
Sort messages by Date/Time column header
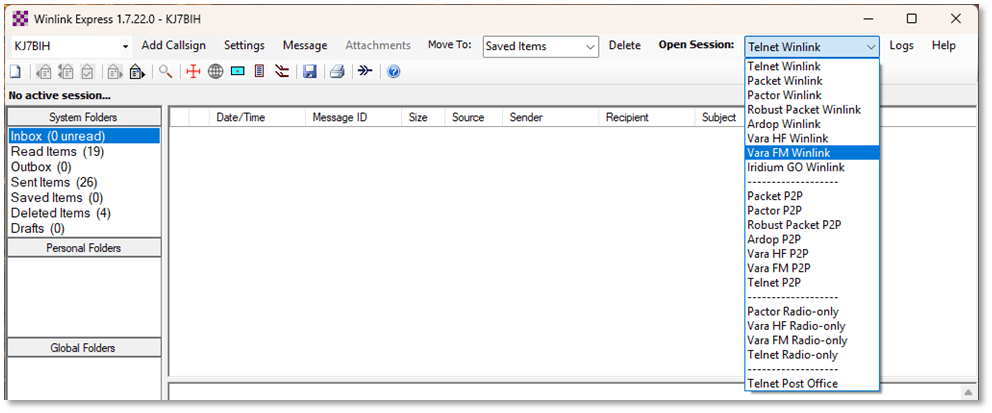[x=240, y=118]
